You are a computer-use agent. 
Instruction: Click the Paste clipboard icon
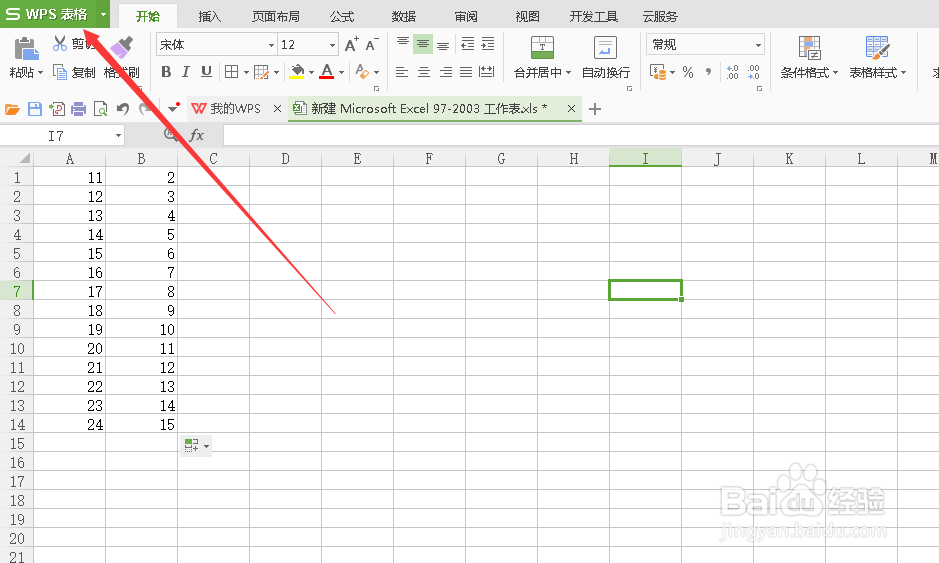(26, 49)
